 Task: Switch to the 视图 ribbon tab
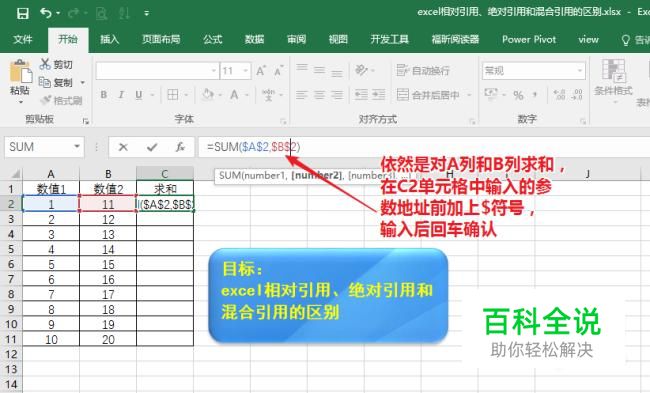pos(338,39)
